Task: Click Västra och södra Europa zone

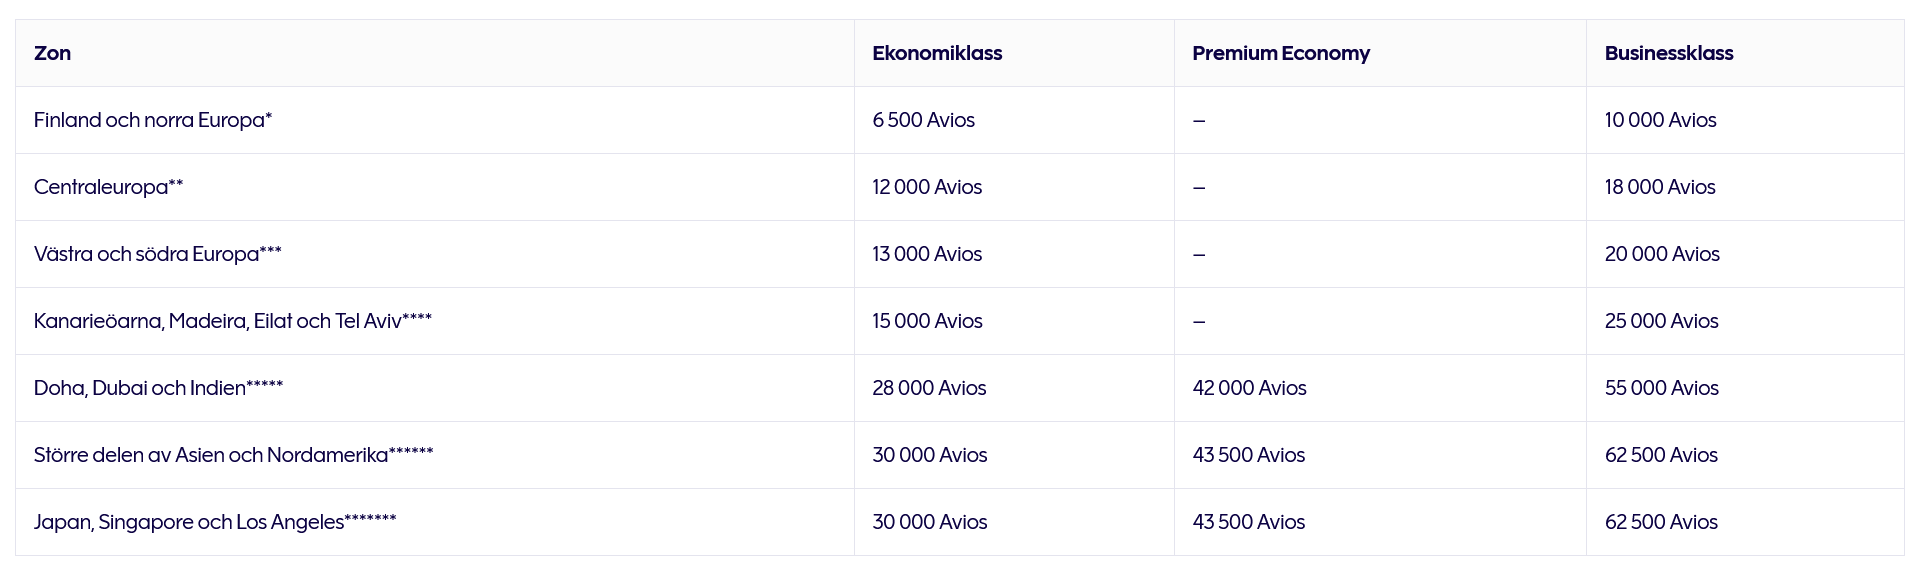Action: (x=157, y=254)
